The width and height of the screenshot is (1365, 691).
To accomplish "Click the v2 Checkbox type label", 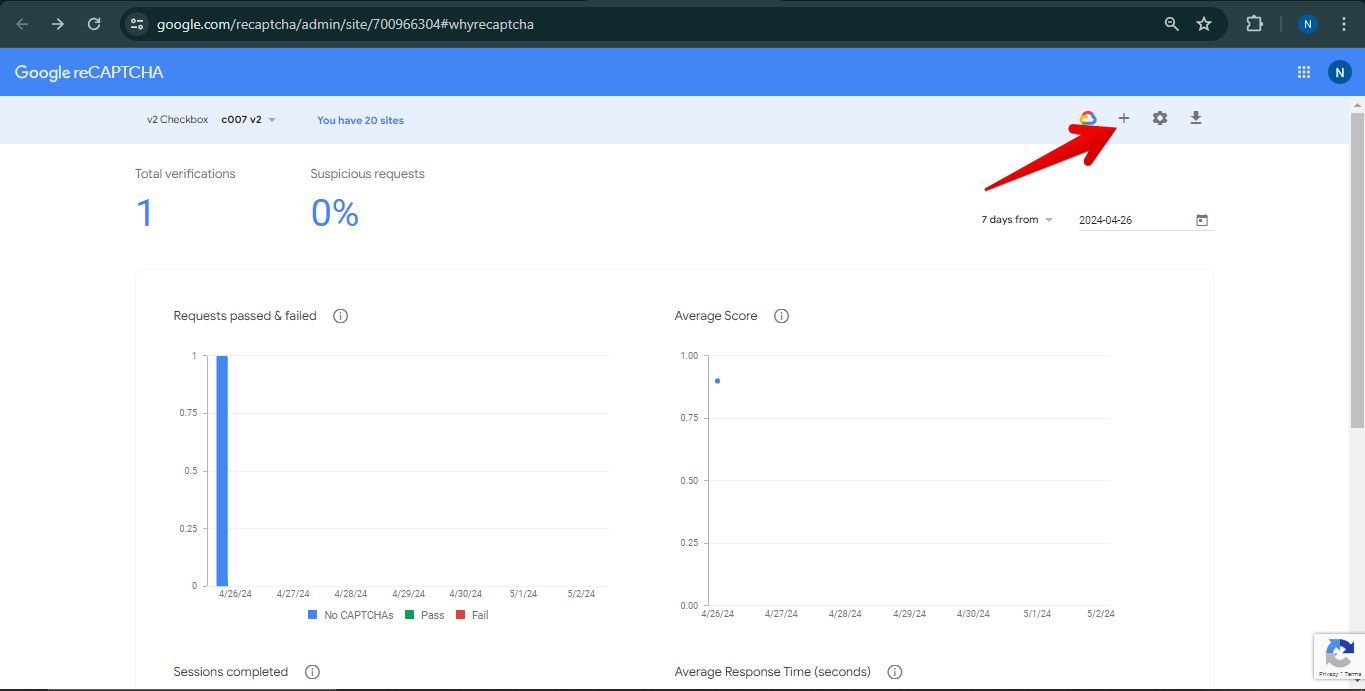I will (177, 120).
